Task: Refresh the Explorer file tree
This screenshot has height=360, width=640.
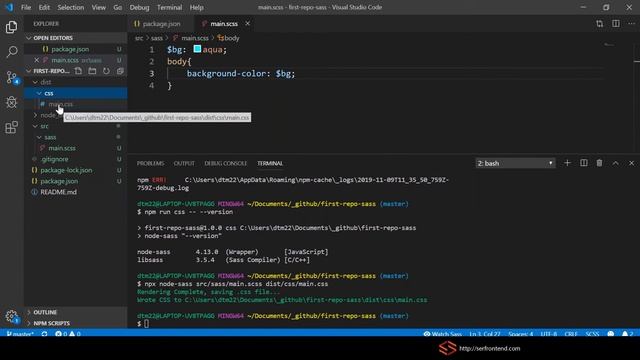Action: click(x=106, y=71)
